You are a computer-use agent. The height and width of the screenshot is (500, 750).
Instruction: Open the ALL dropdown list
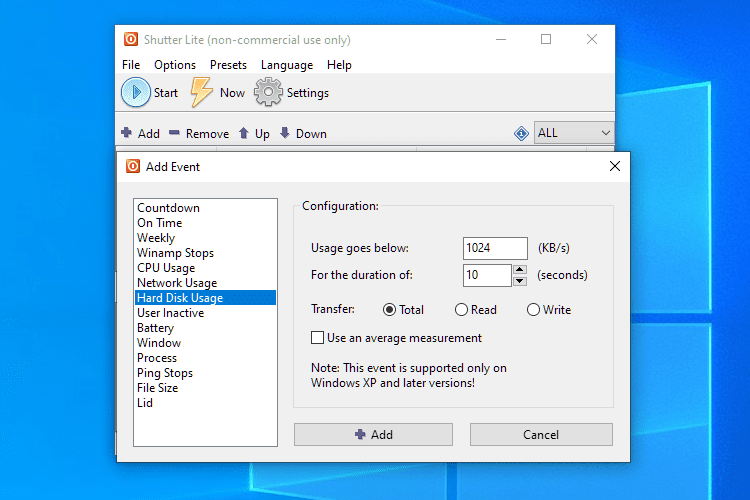click(574, 133)
